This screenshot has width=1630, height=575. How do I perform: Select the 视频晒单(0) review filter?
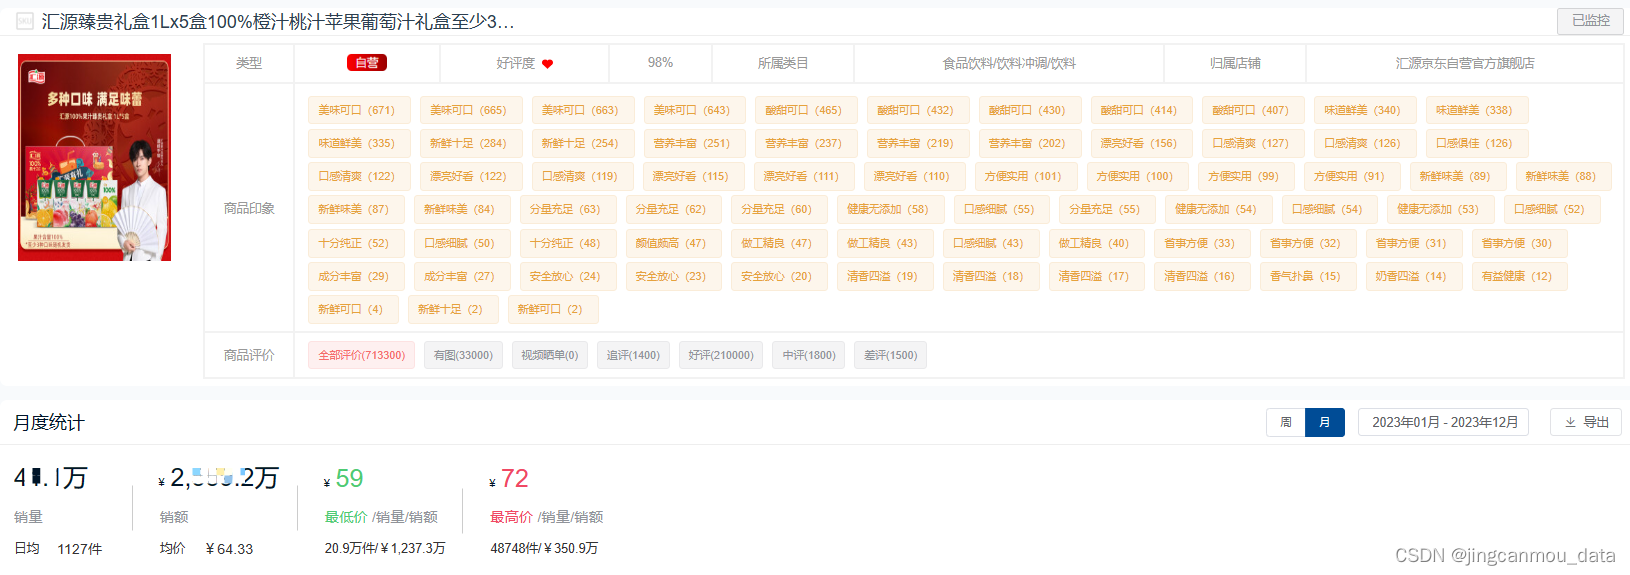click(549, 355)
